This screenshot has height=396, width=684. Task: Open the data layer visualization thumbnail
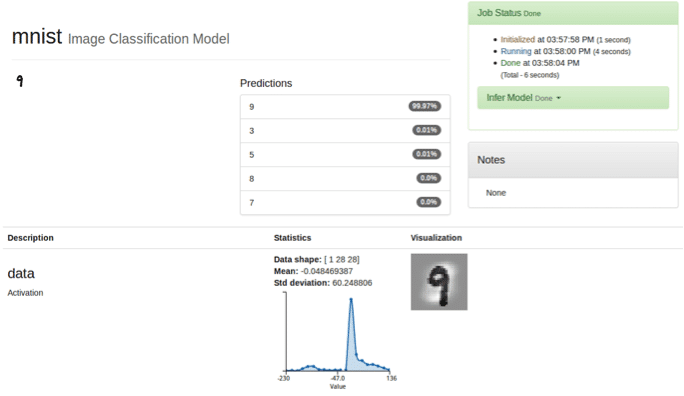439,282
